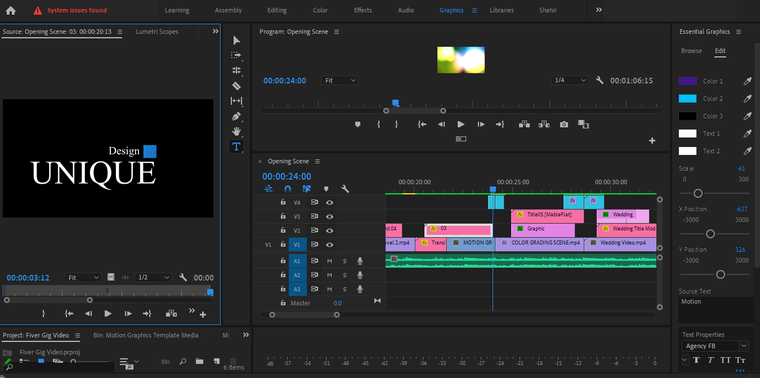Select the Type tool in toolbar
Image resolution: width=760 pixels, height=378 pixels.
236,146
